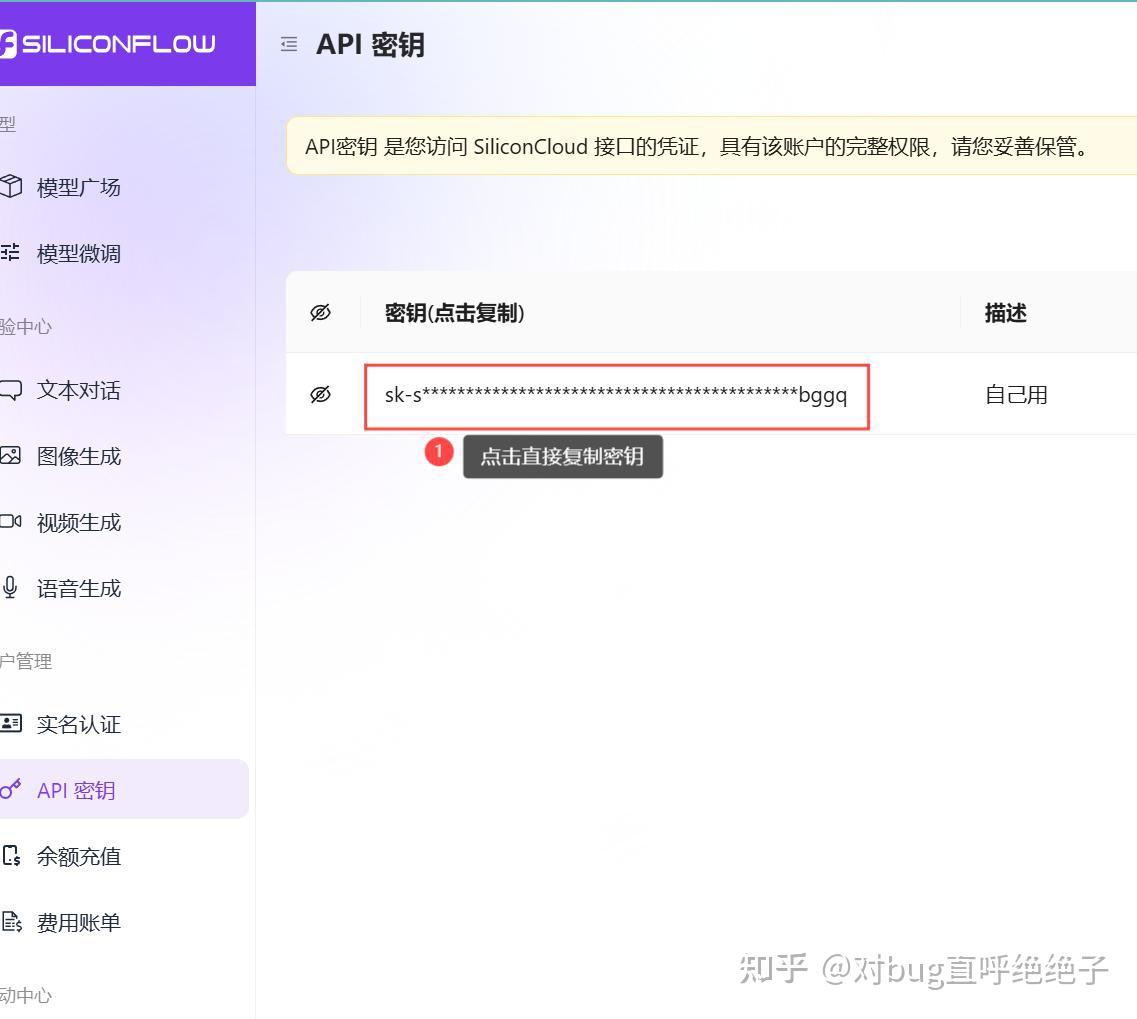Select the 模型微调 icon in sidebar
Viewport: 1137px width, 1019px height.
click(12, 253)
